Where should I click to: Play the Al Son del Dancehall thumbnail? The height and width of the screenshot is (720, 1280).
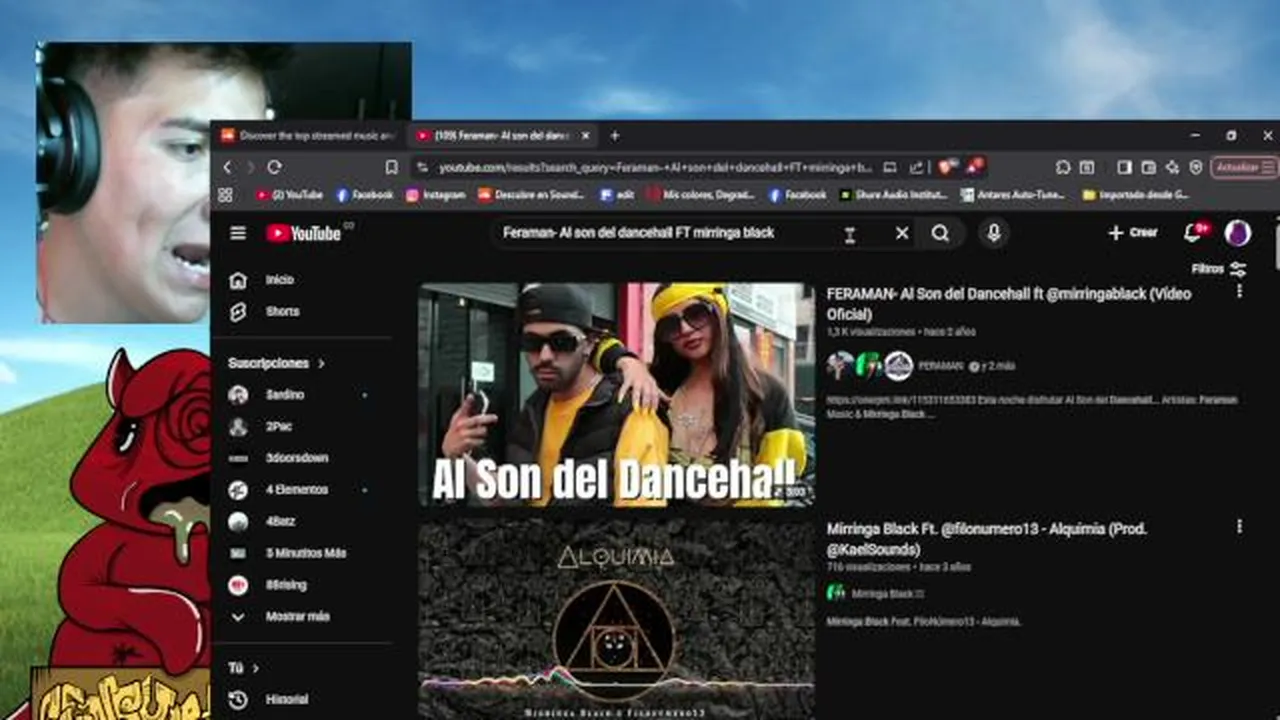click(x=616, y=394)
